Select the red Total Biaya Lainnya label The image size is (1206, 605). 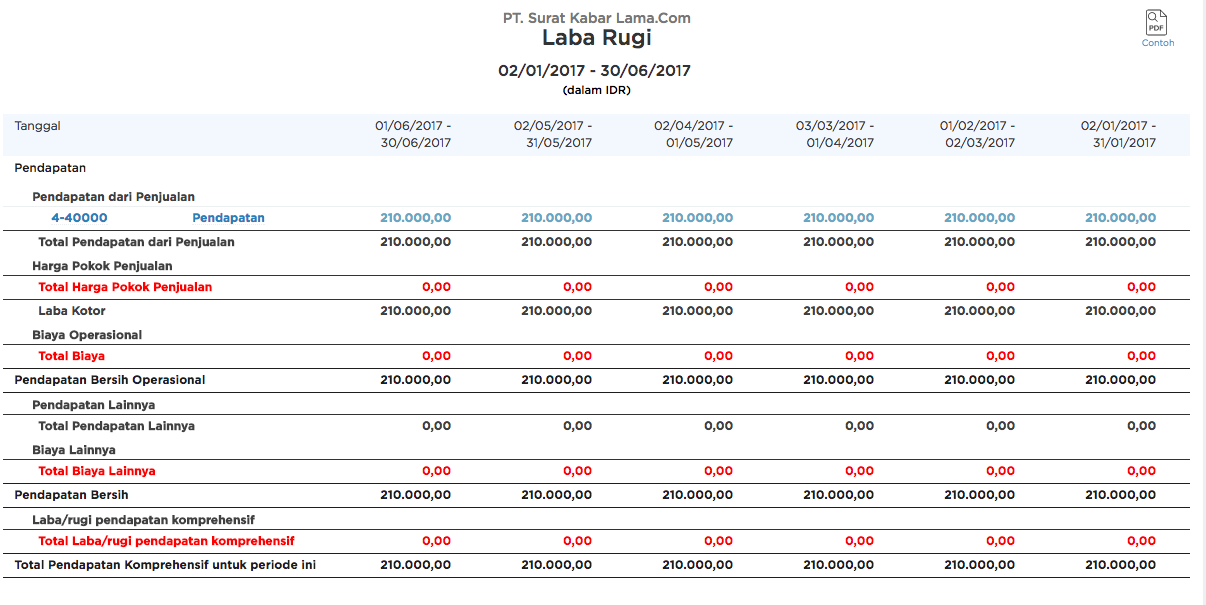(x=96, y=471)
